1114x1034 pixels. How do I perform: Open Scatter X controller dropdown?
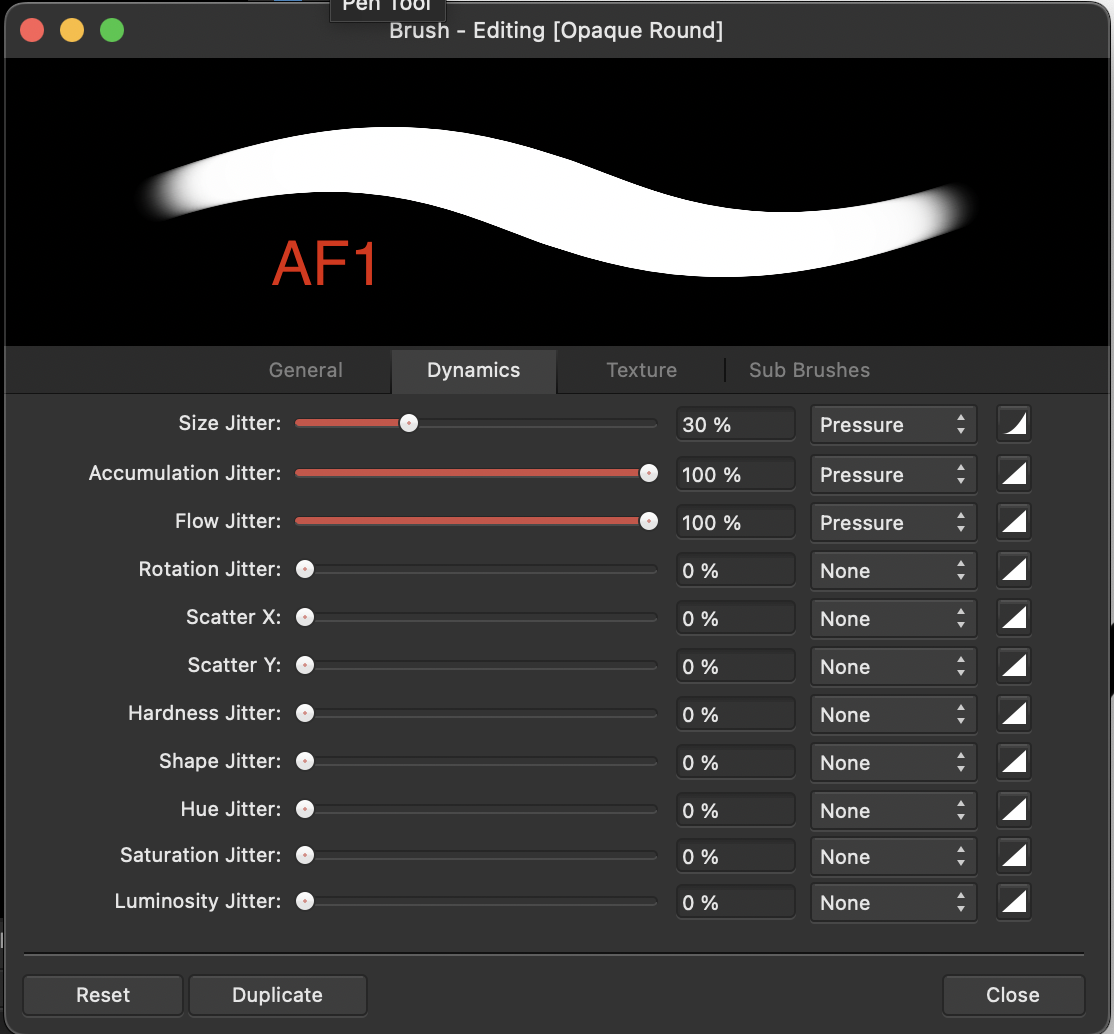pos(893,618)
